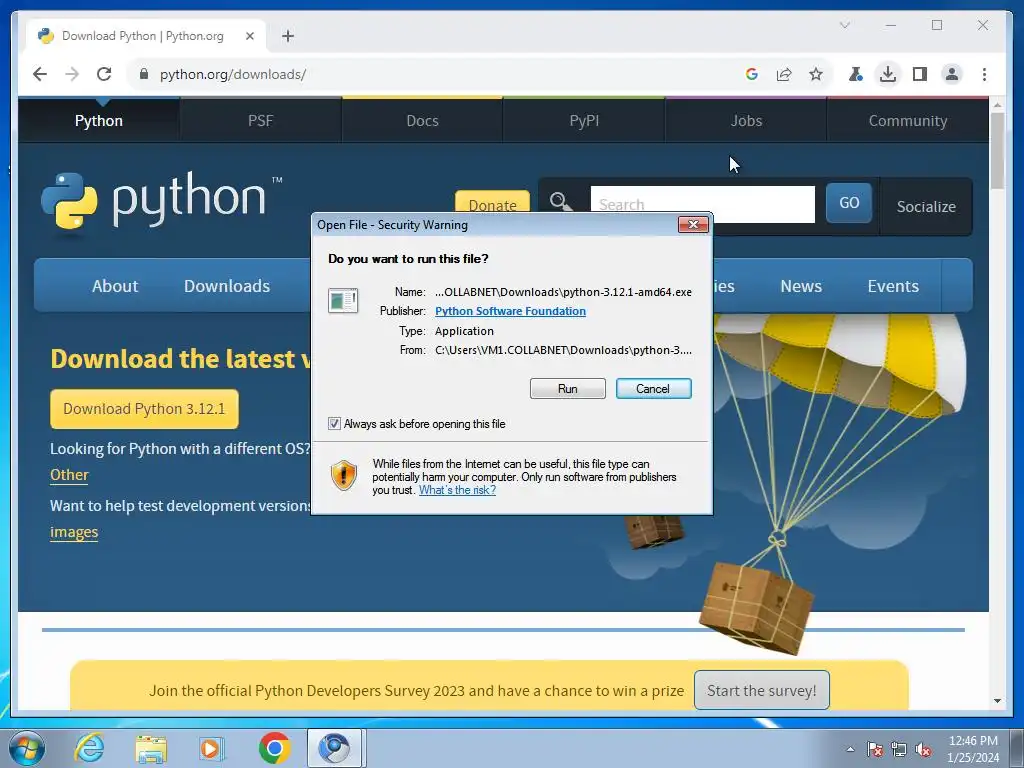Click the address bar URL
The width and height of the screenshot is (1024, 768).
tap(233, 74)
